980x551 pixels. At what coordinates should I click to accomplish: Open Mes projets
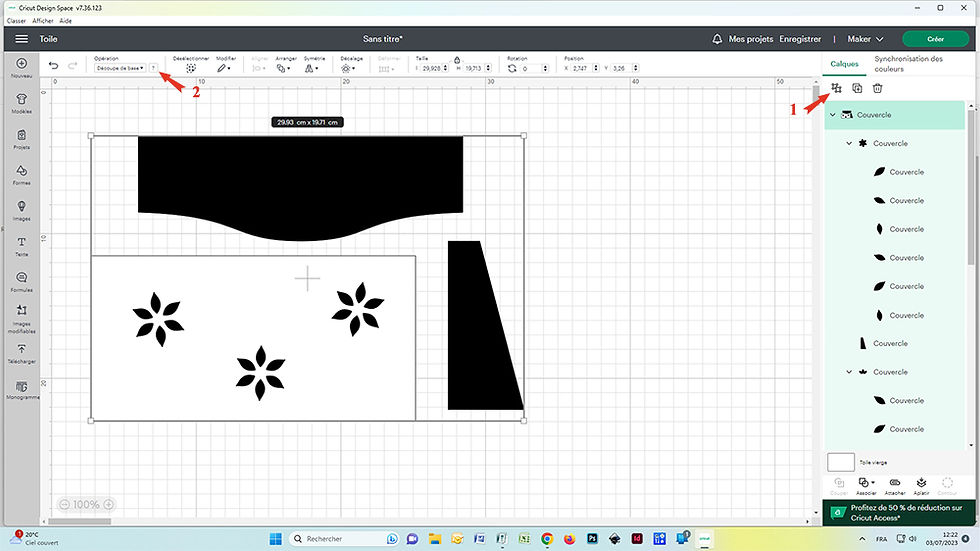tap(751, 39)
